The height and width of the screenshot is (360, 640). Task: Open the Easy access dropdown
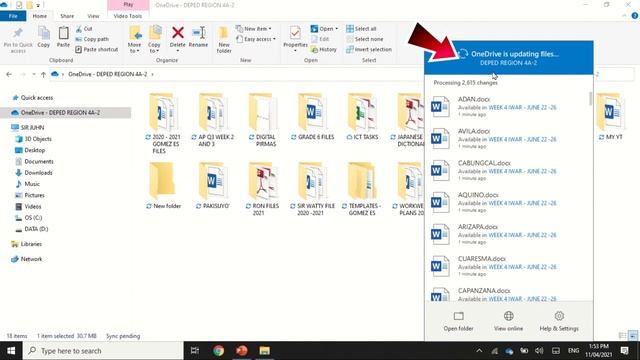pos(256,39)
